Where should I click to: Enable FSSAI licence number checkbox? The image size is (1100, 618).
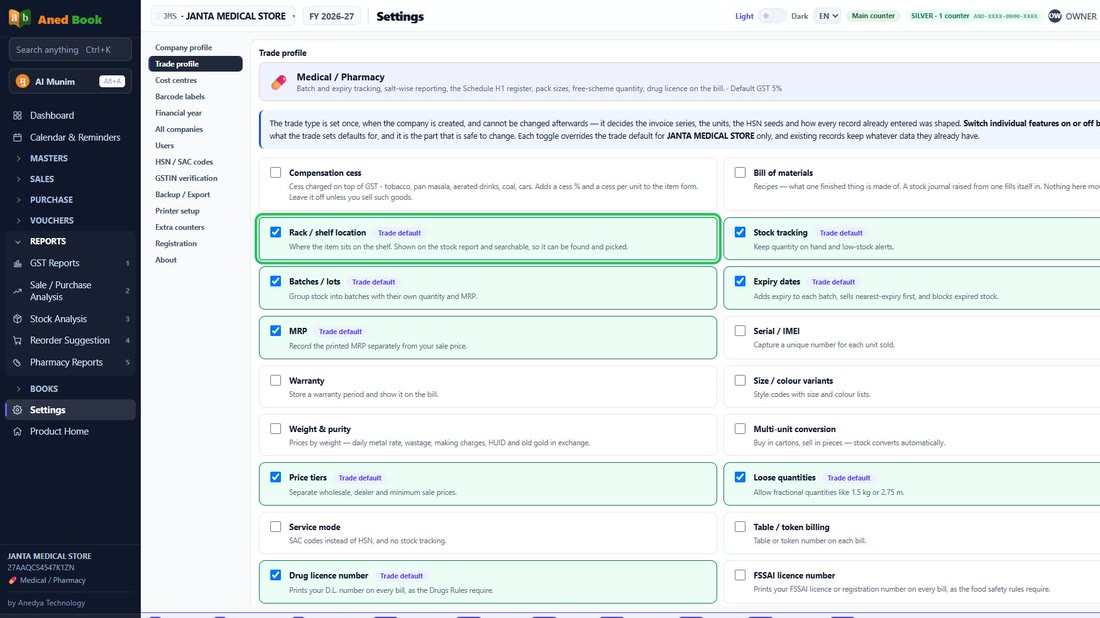[740, 575]
